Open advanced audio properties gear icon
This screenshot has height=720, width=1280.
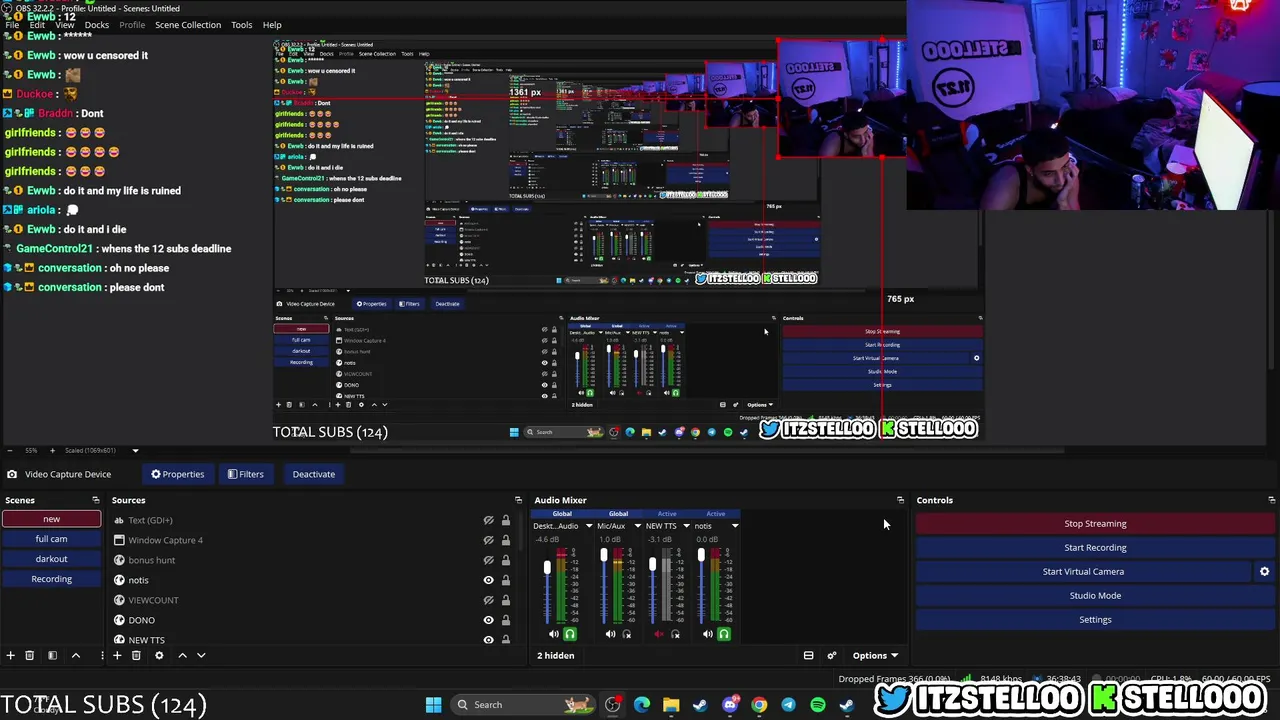tap(831, 655)
